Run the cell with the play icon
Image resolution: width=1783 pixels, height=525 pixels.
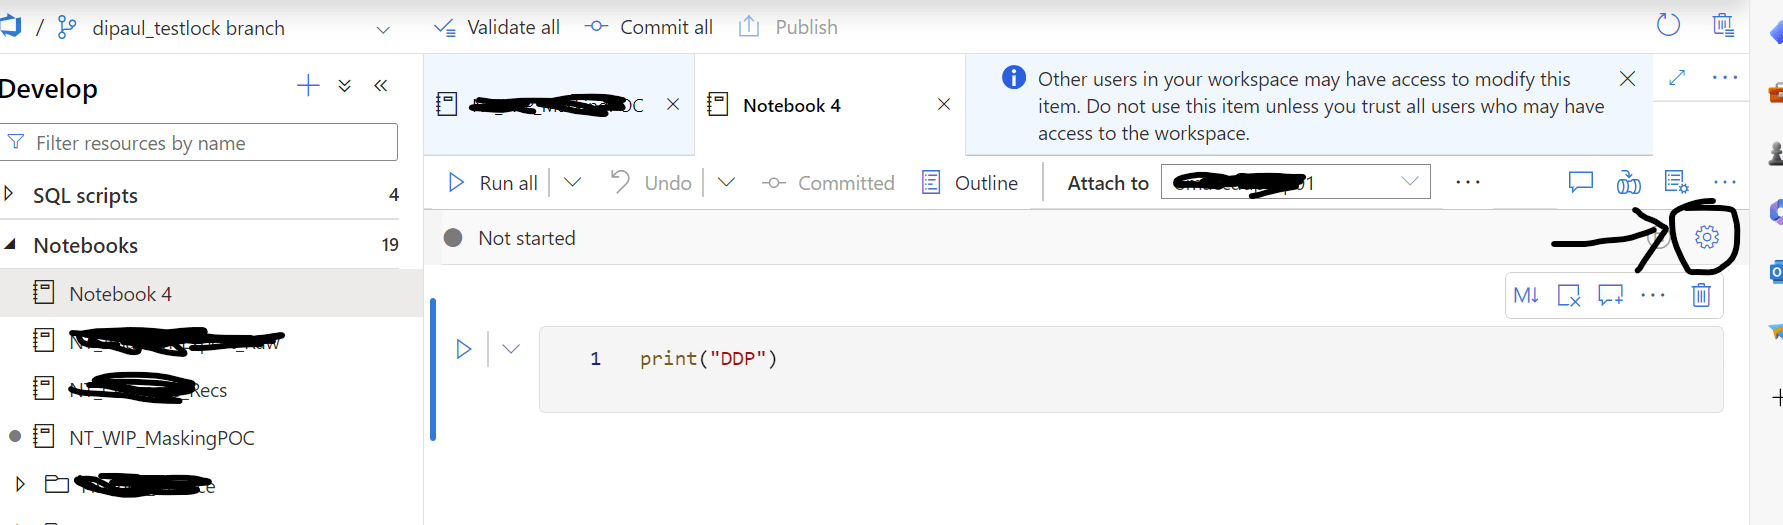tap(464, 349)
